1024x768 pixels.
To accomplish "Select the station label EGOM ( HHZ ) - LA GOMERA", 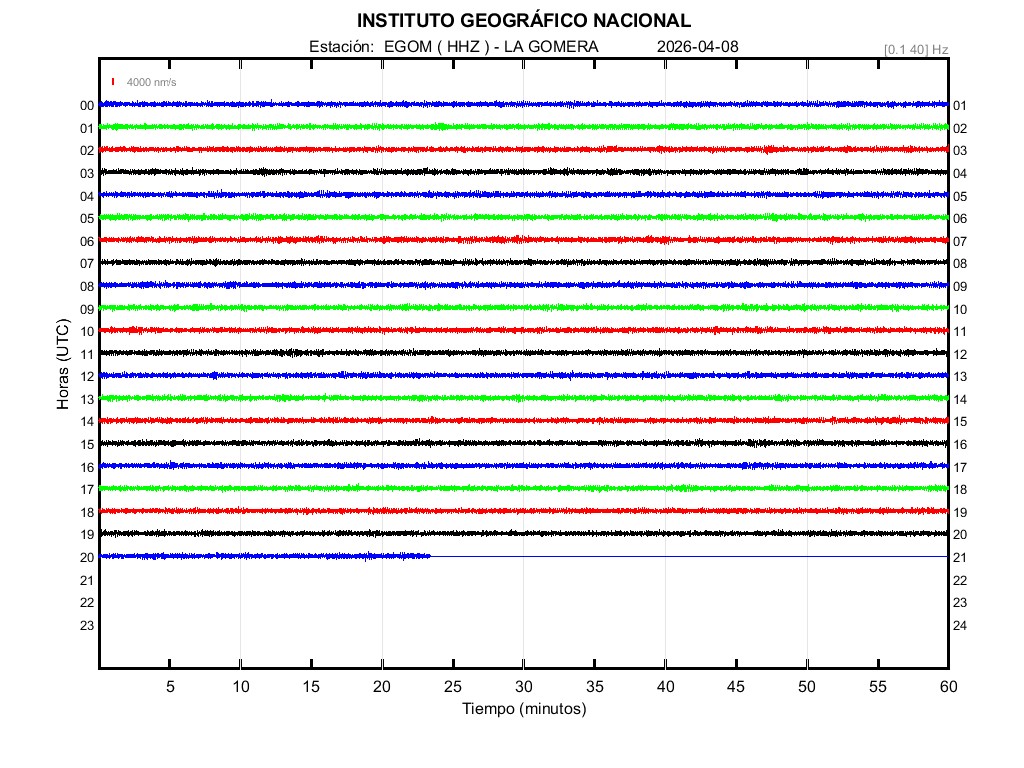I will tap(454, 47).
